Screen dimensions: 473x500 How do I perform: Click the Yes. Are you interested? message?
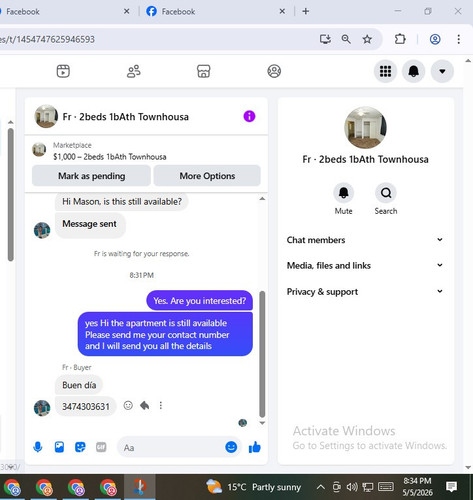[199, 301]
